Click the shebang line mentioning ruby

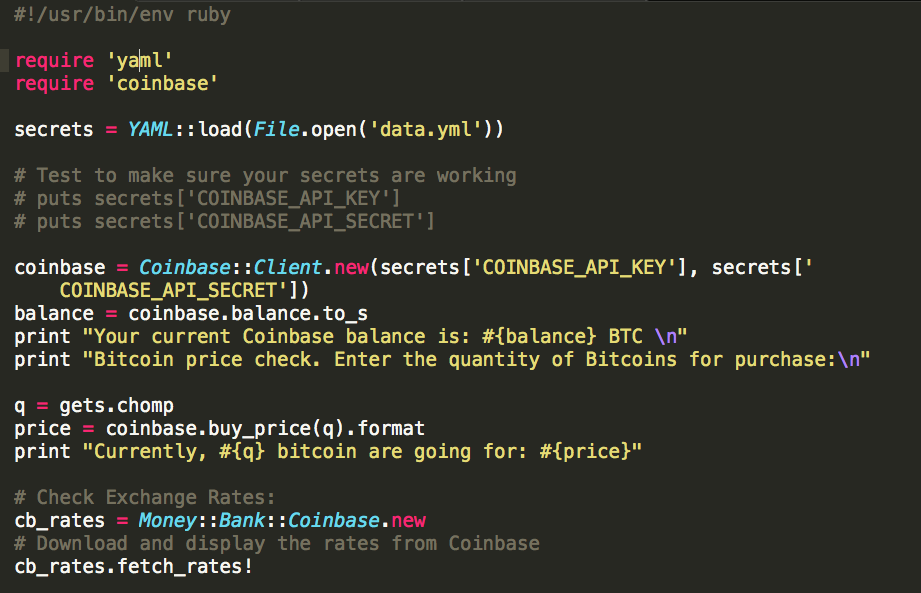coord(122,15)
